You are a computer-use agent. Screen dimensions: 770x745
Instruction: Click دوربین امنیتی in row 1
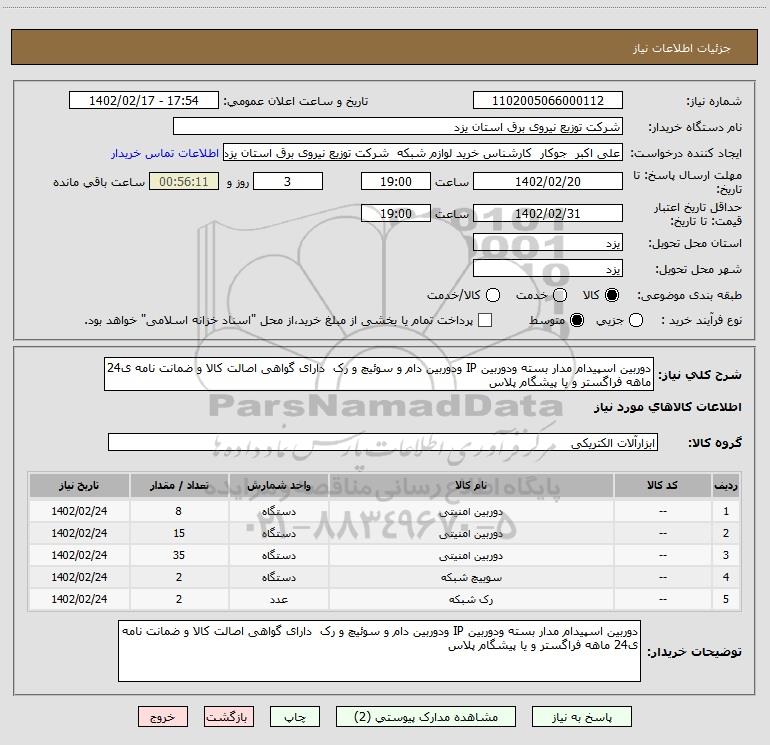471,512
